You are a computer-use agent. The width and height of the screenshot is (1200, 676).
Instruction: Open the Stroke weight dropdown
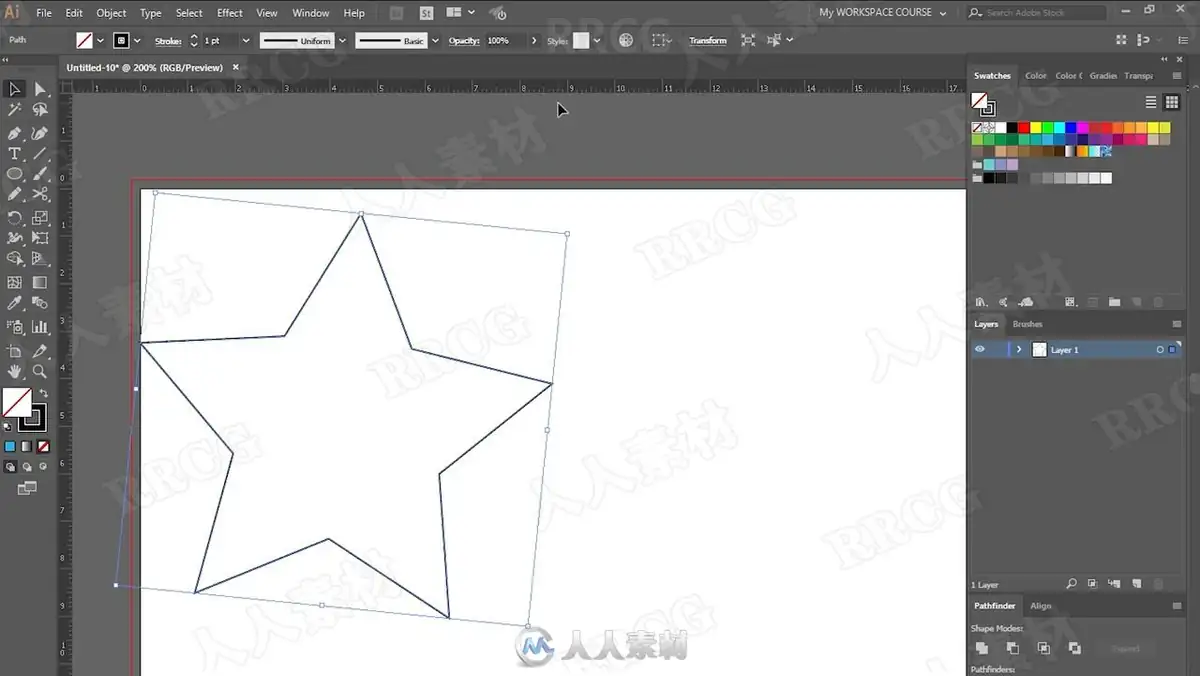coord(244,41)
